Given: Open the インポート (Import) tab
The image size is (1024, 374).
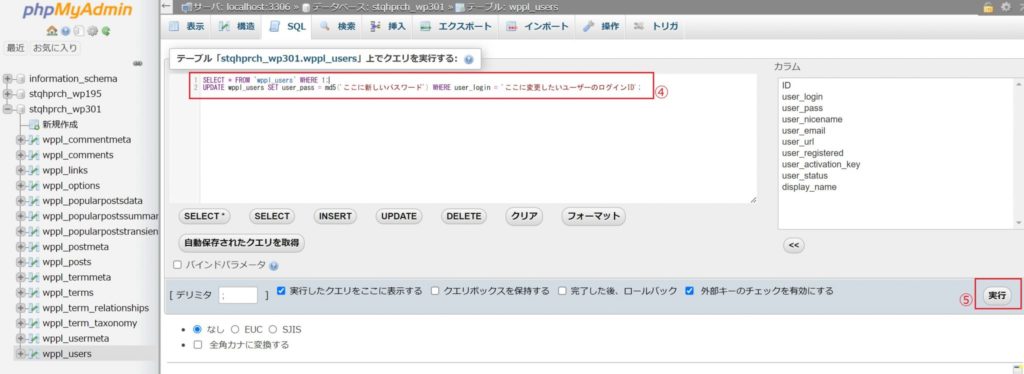Looking at the screenshot, I should [x=538, y=27].
